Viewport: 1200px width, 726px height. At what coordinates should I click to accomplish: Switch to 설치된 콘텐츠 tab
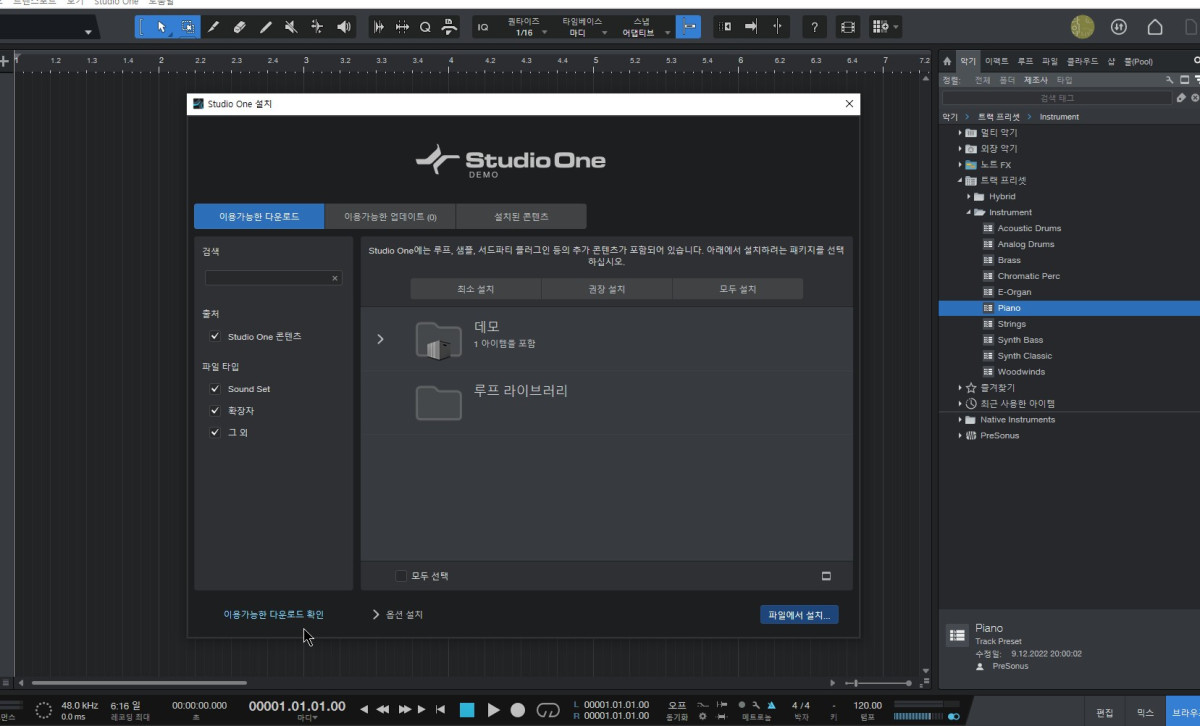coord(521,217)
